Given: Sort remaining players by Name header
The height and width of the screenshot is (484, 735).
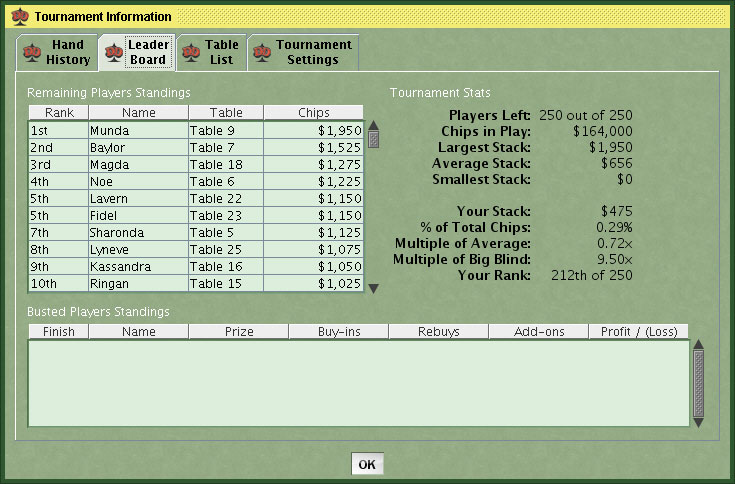Looking at the screenshot, I should 138,113.
